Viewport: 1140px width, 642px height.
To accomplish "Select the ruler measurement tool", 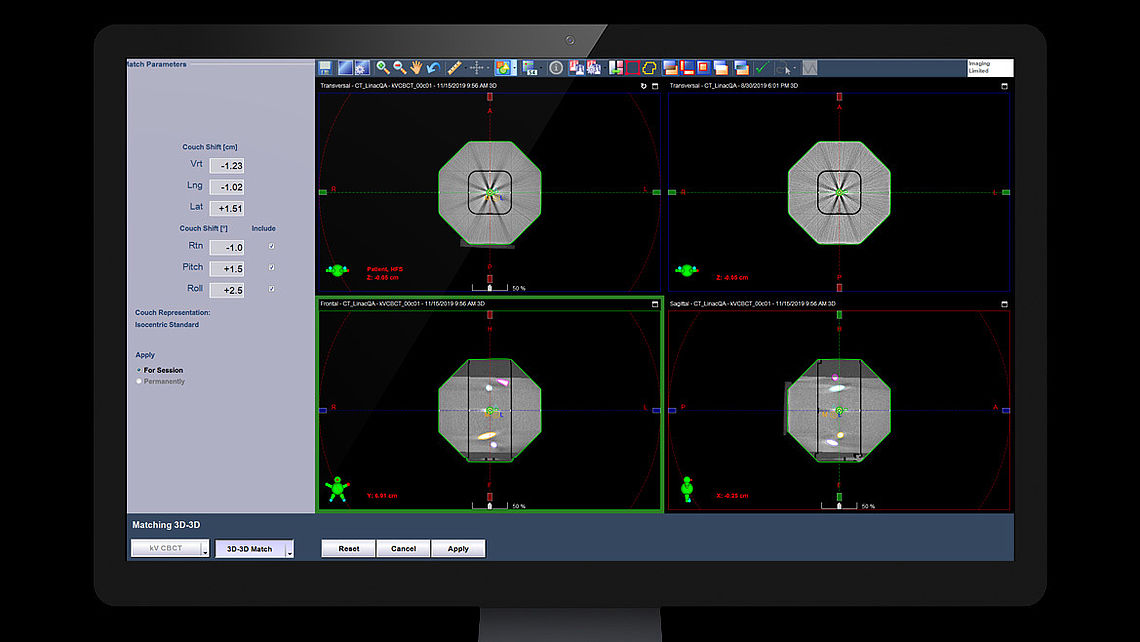I will click(453, 66).
